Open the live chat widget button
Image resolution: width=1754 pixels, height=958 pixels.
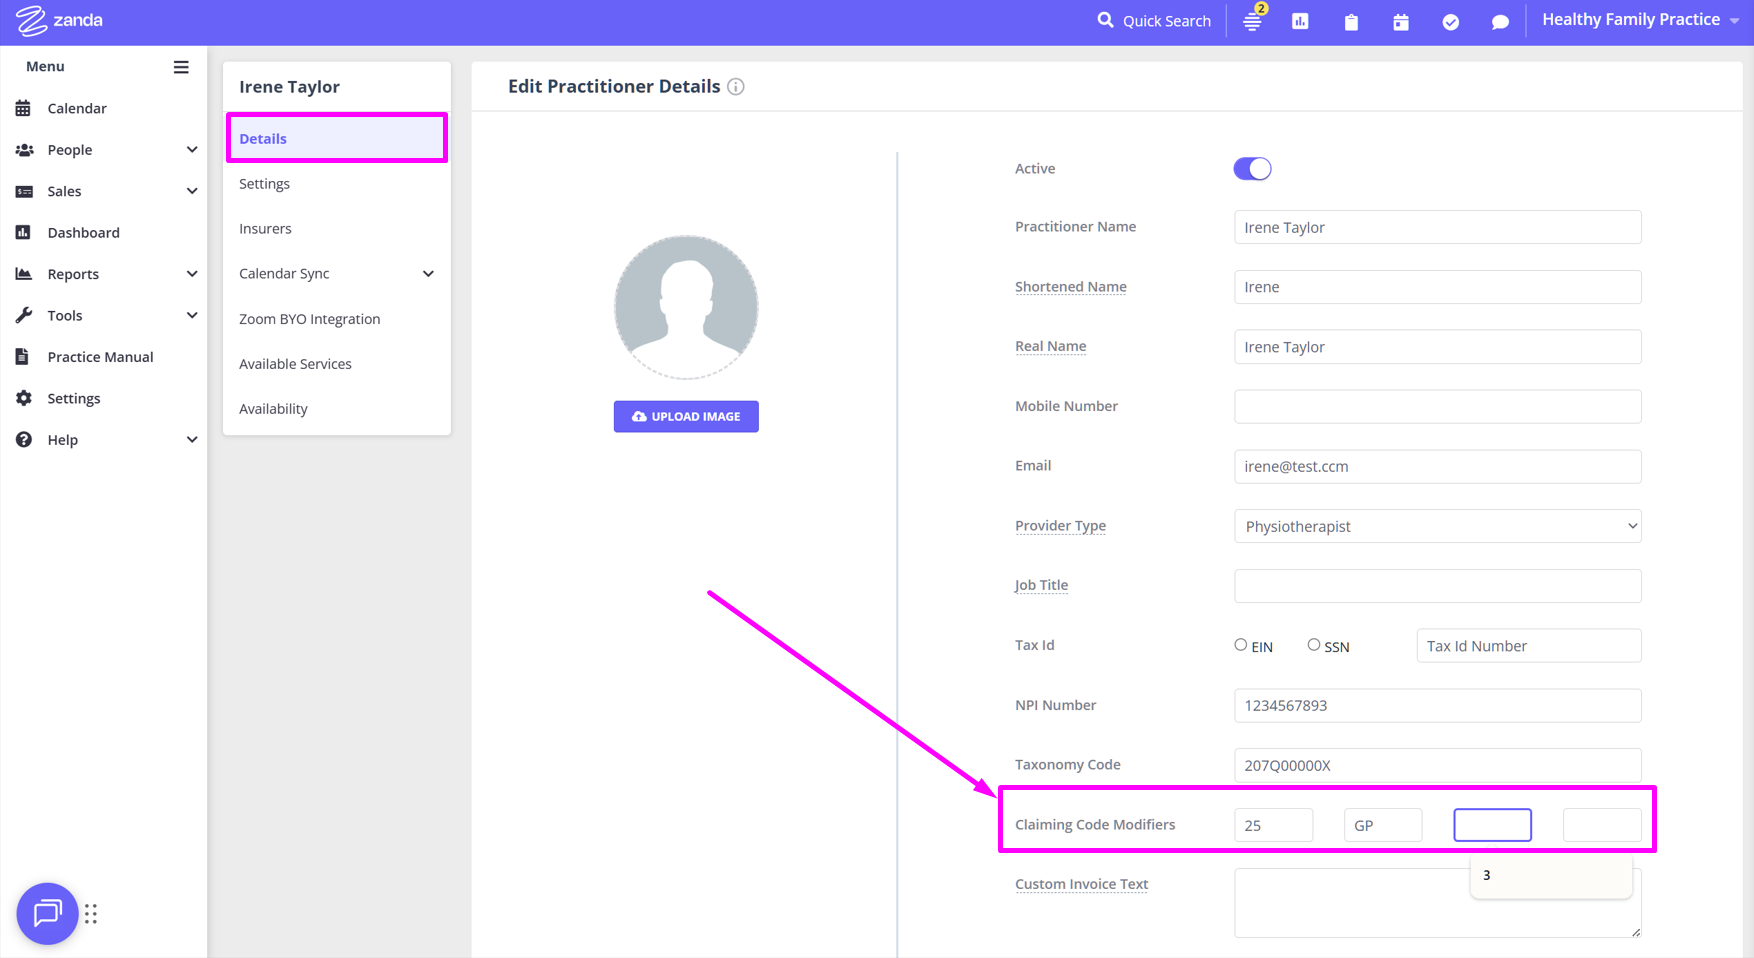tap(47, 913)
